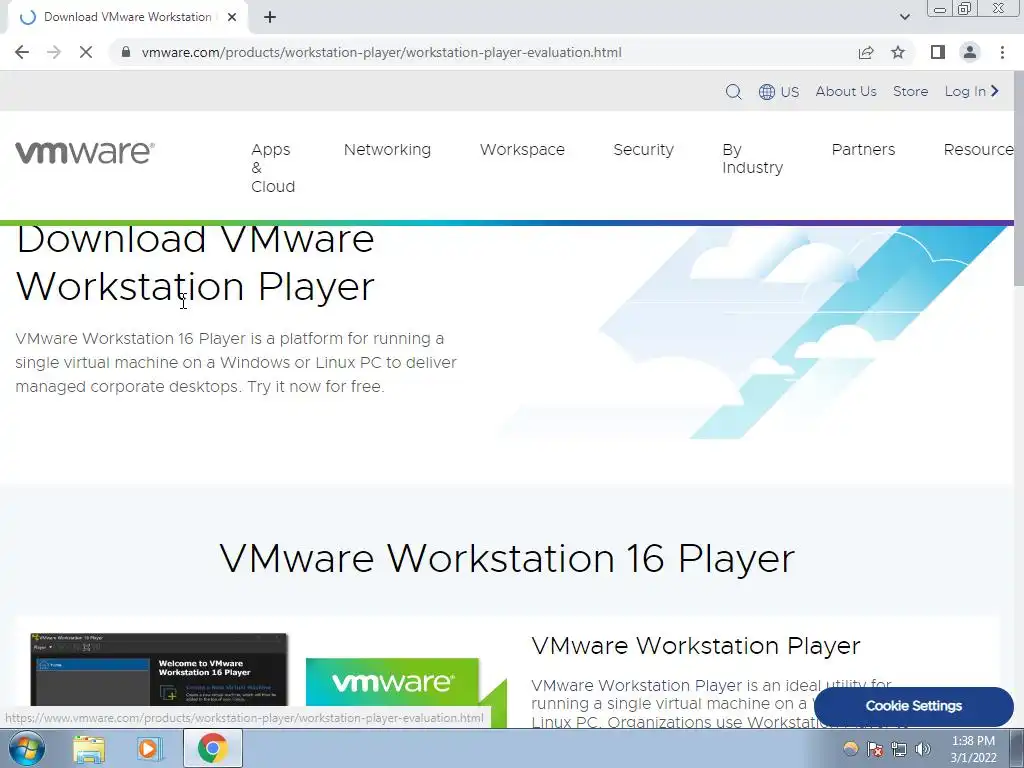The height and width of the screenshot is (768, 1024).
Task: Open the Windows Start button
Action: coord(26,748)
